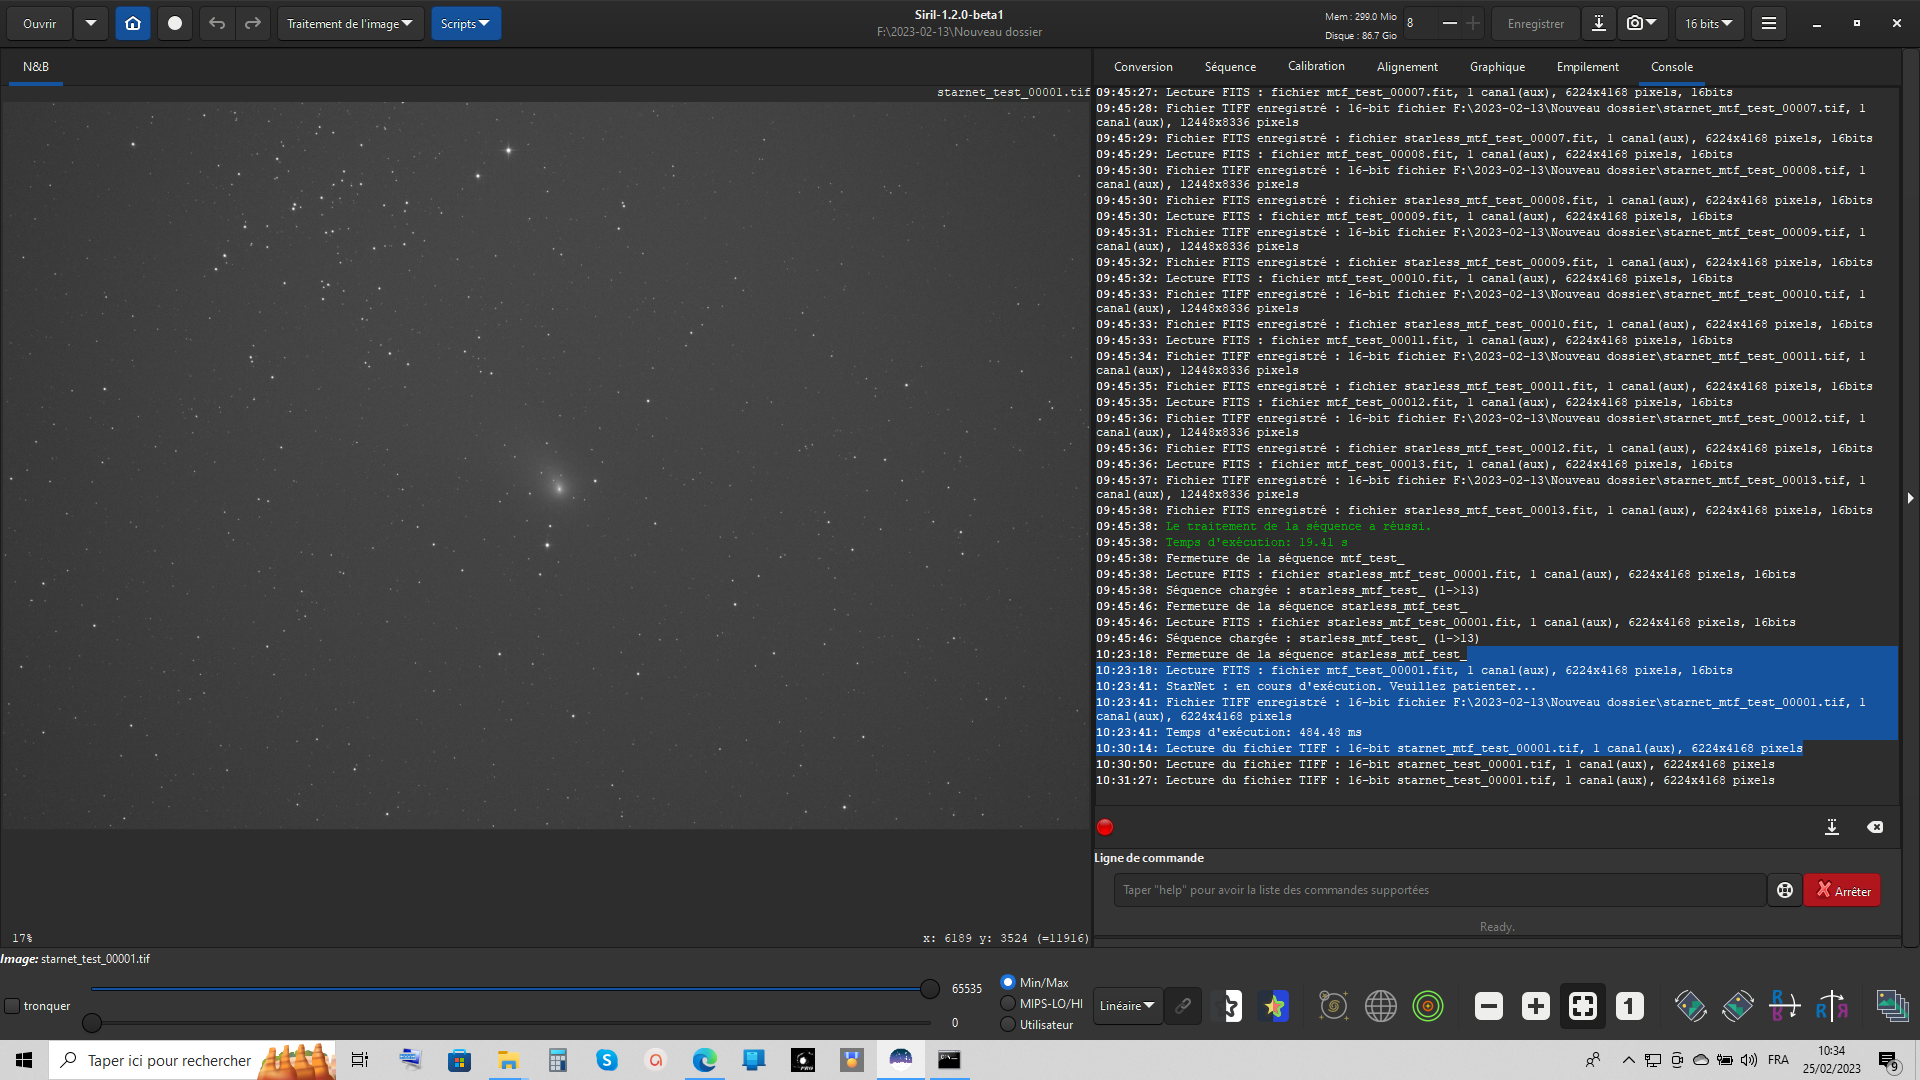Click the home working directory icon
Viewport: 1920px width, 1080px height.
coord(133,23)
